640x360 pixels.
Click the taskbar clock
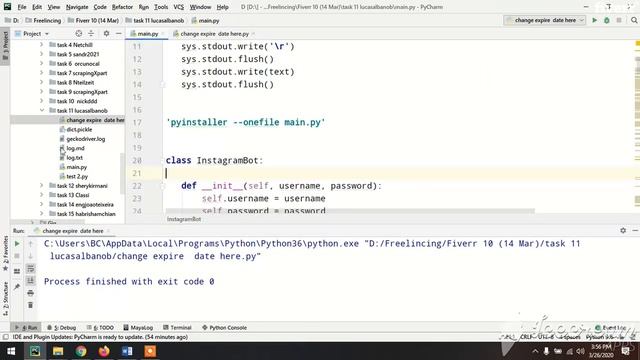[x=601, y=351]
